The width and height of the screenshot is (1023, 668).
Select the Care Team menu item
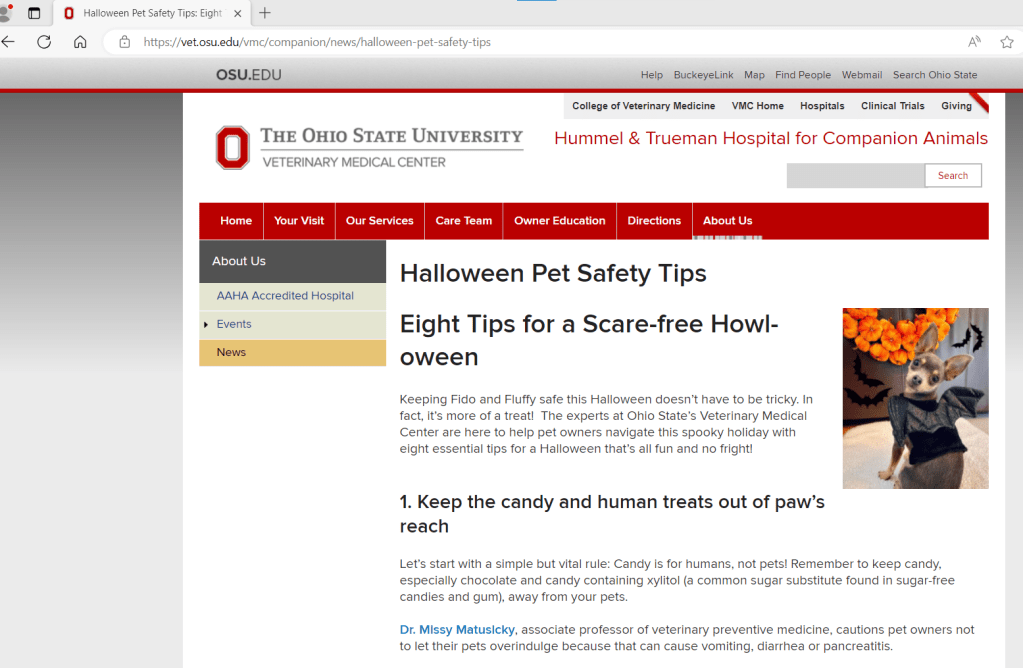click(463, 221)
